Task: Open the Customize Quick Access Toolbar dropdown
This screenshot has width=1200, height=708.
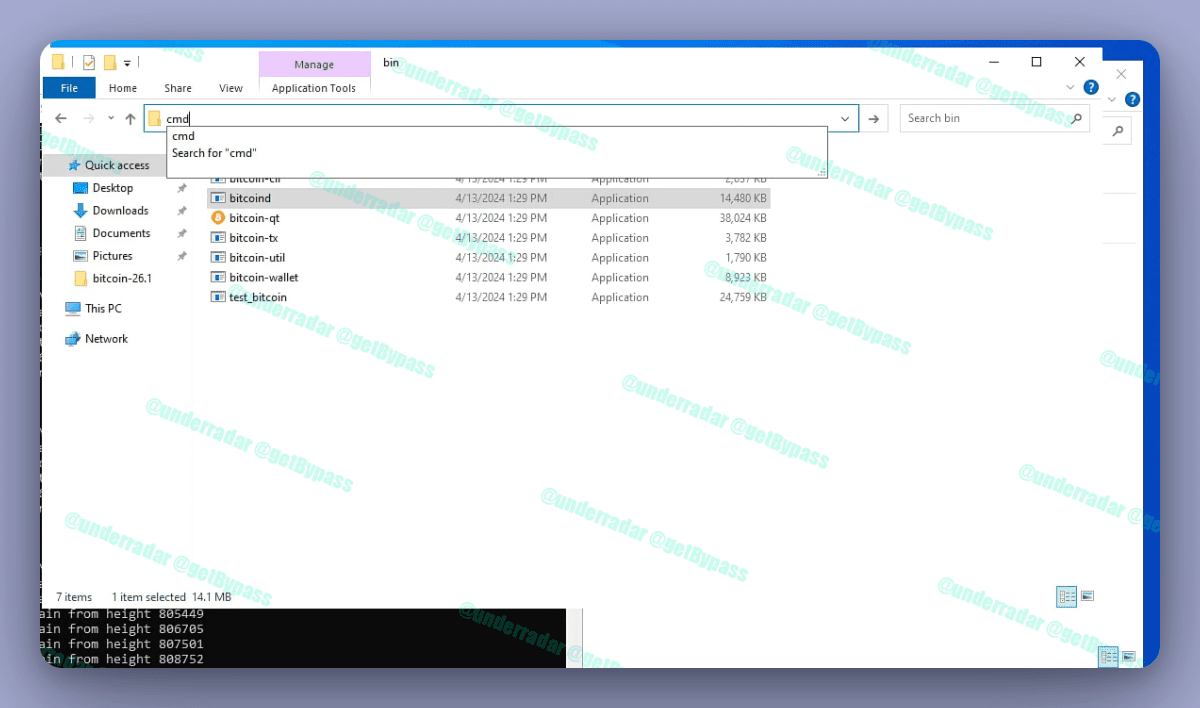Action: 127,64
